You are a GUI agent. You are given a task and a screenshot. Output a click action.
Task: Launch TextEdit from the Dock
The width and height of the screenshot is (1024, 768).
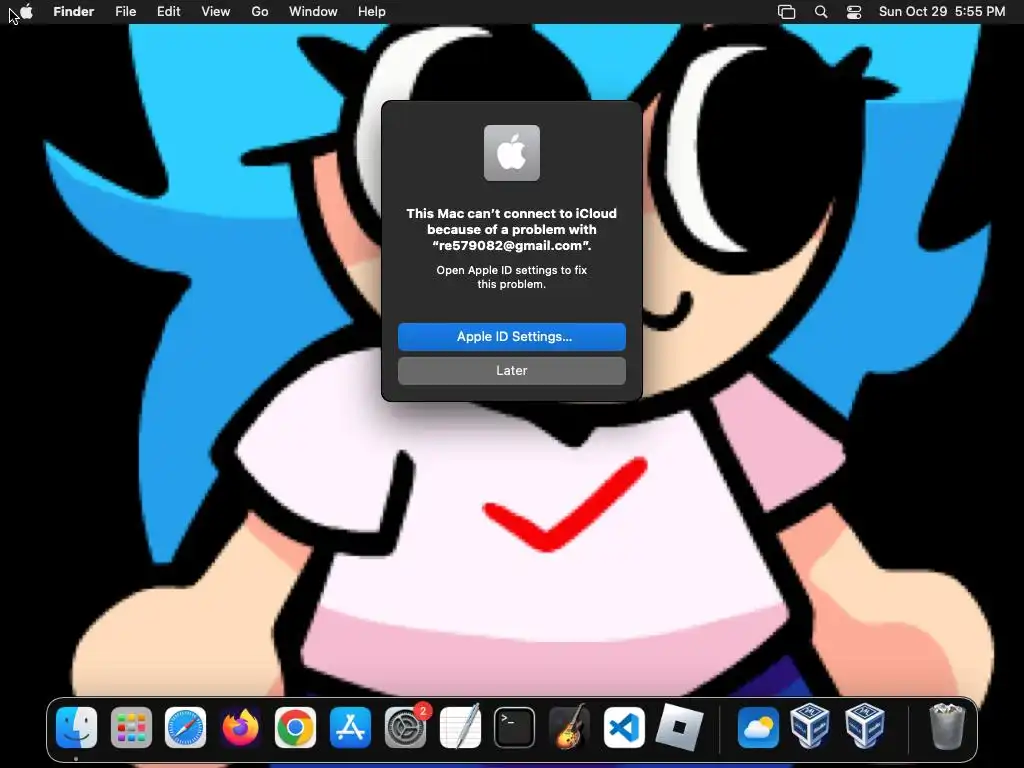point(460,726)
